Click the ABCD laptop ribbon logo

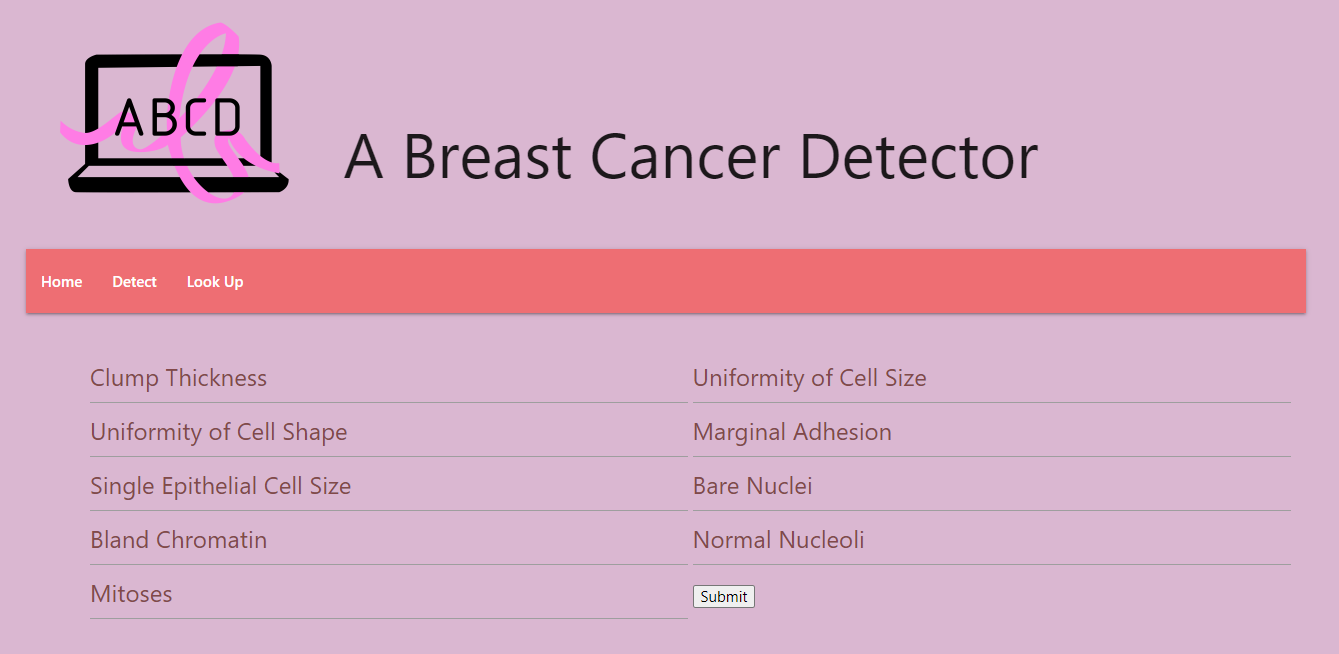pos(178,115)
